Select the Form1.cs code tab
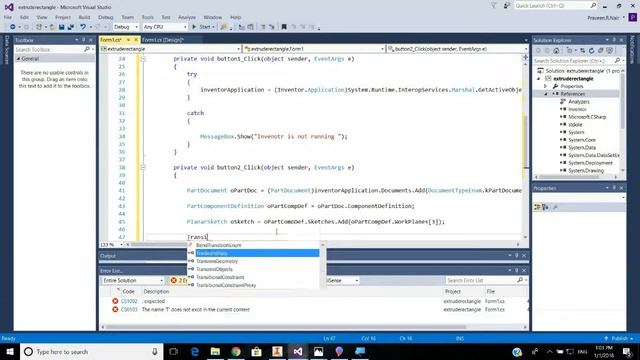 click(x=111, y=40)
